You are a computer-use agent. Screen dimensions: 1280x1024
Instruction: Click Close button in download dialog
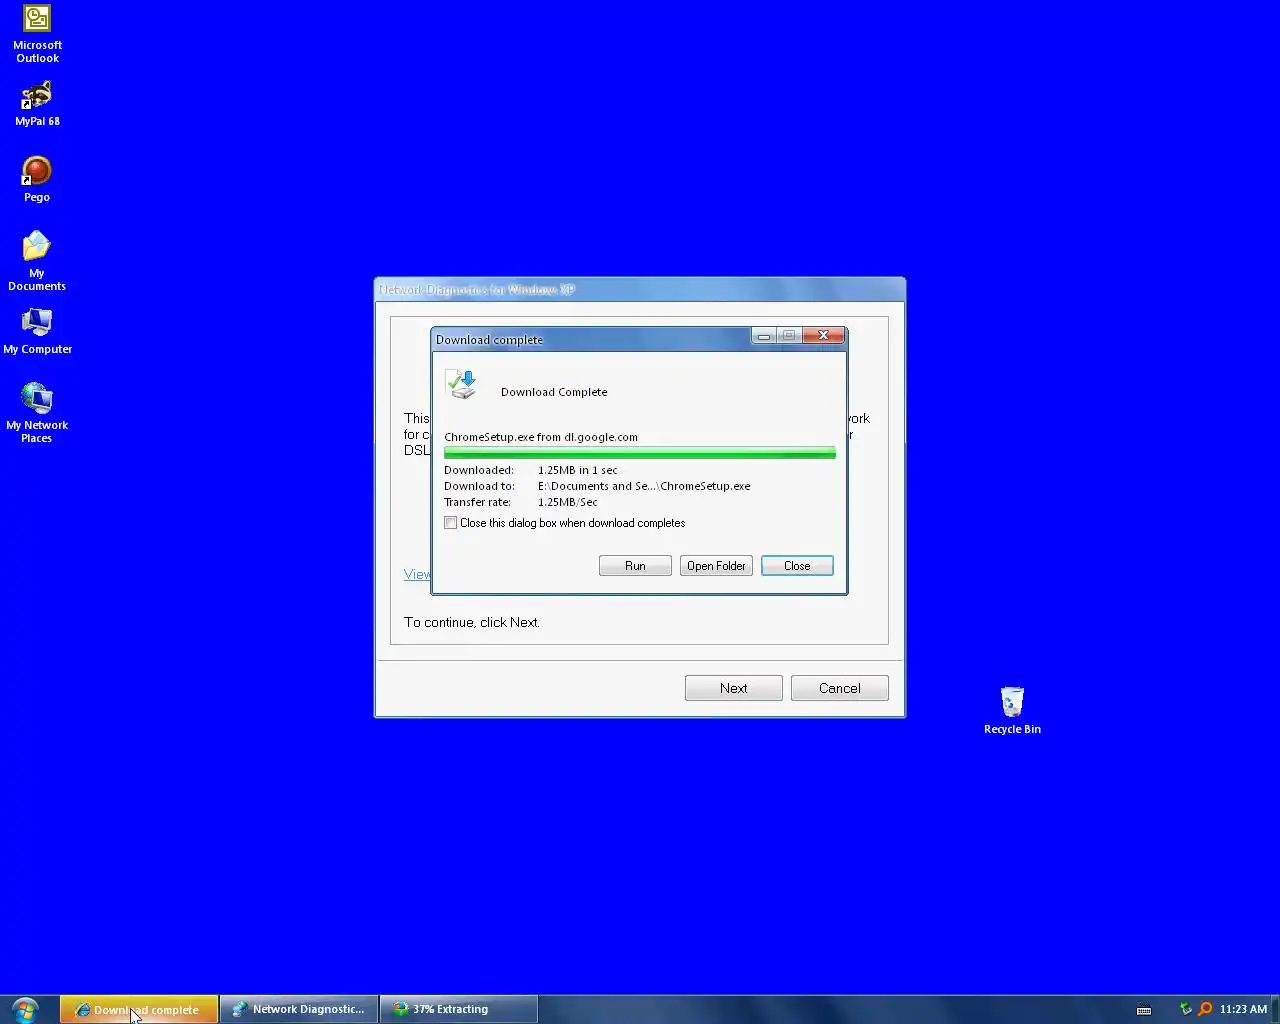tap(797, 566)
